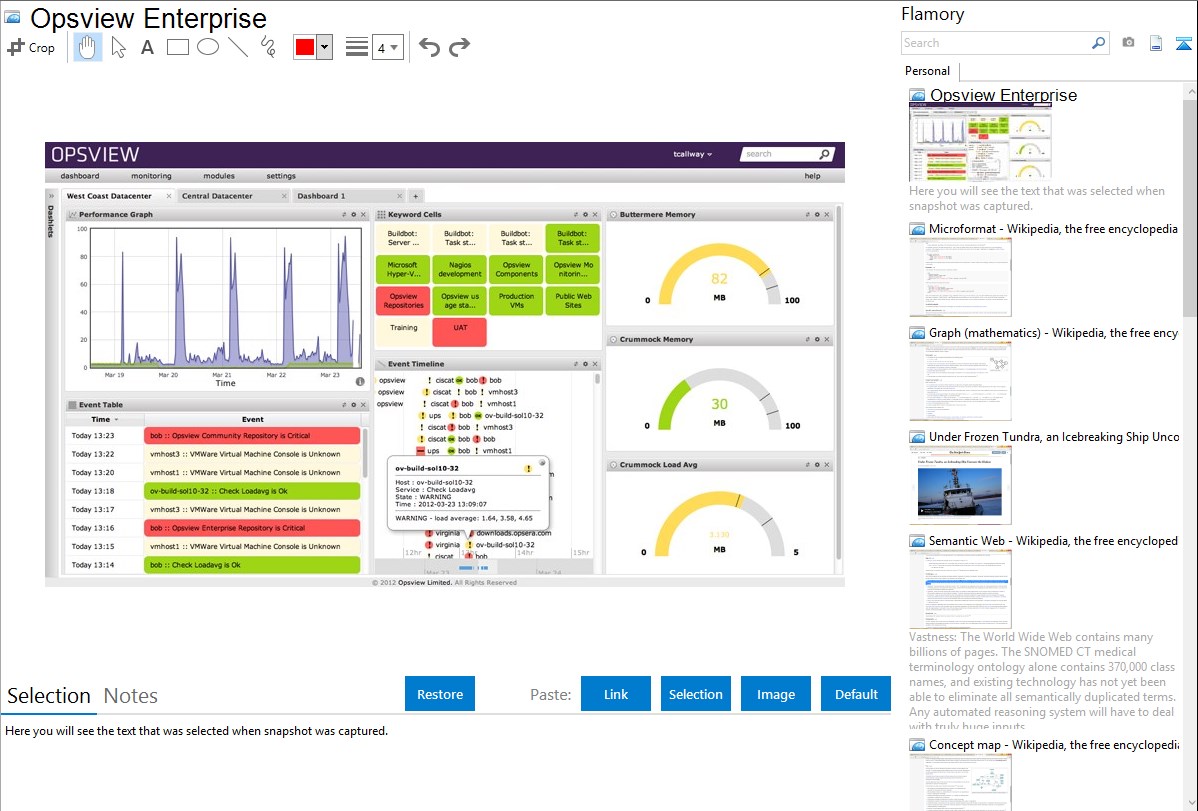Click Production VMs keyword cell
This screenshot has height=811, width=1198.
click(516, 300)
